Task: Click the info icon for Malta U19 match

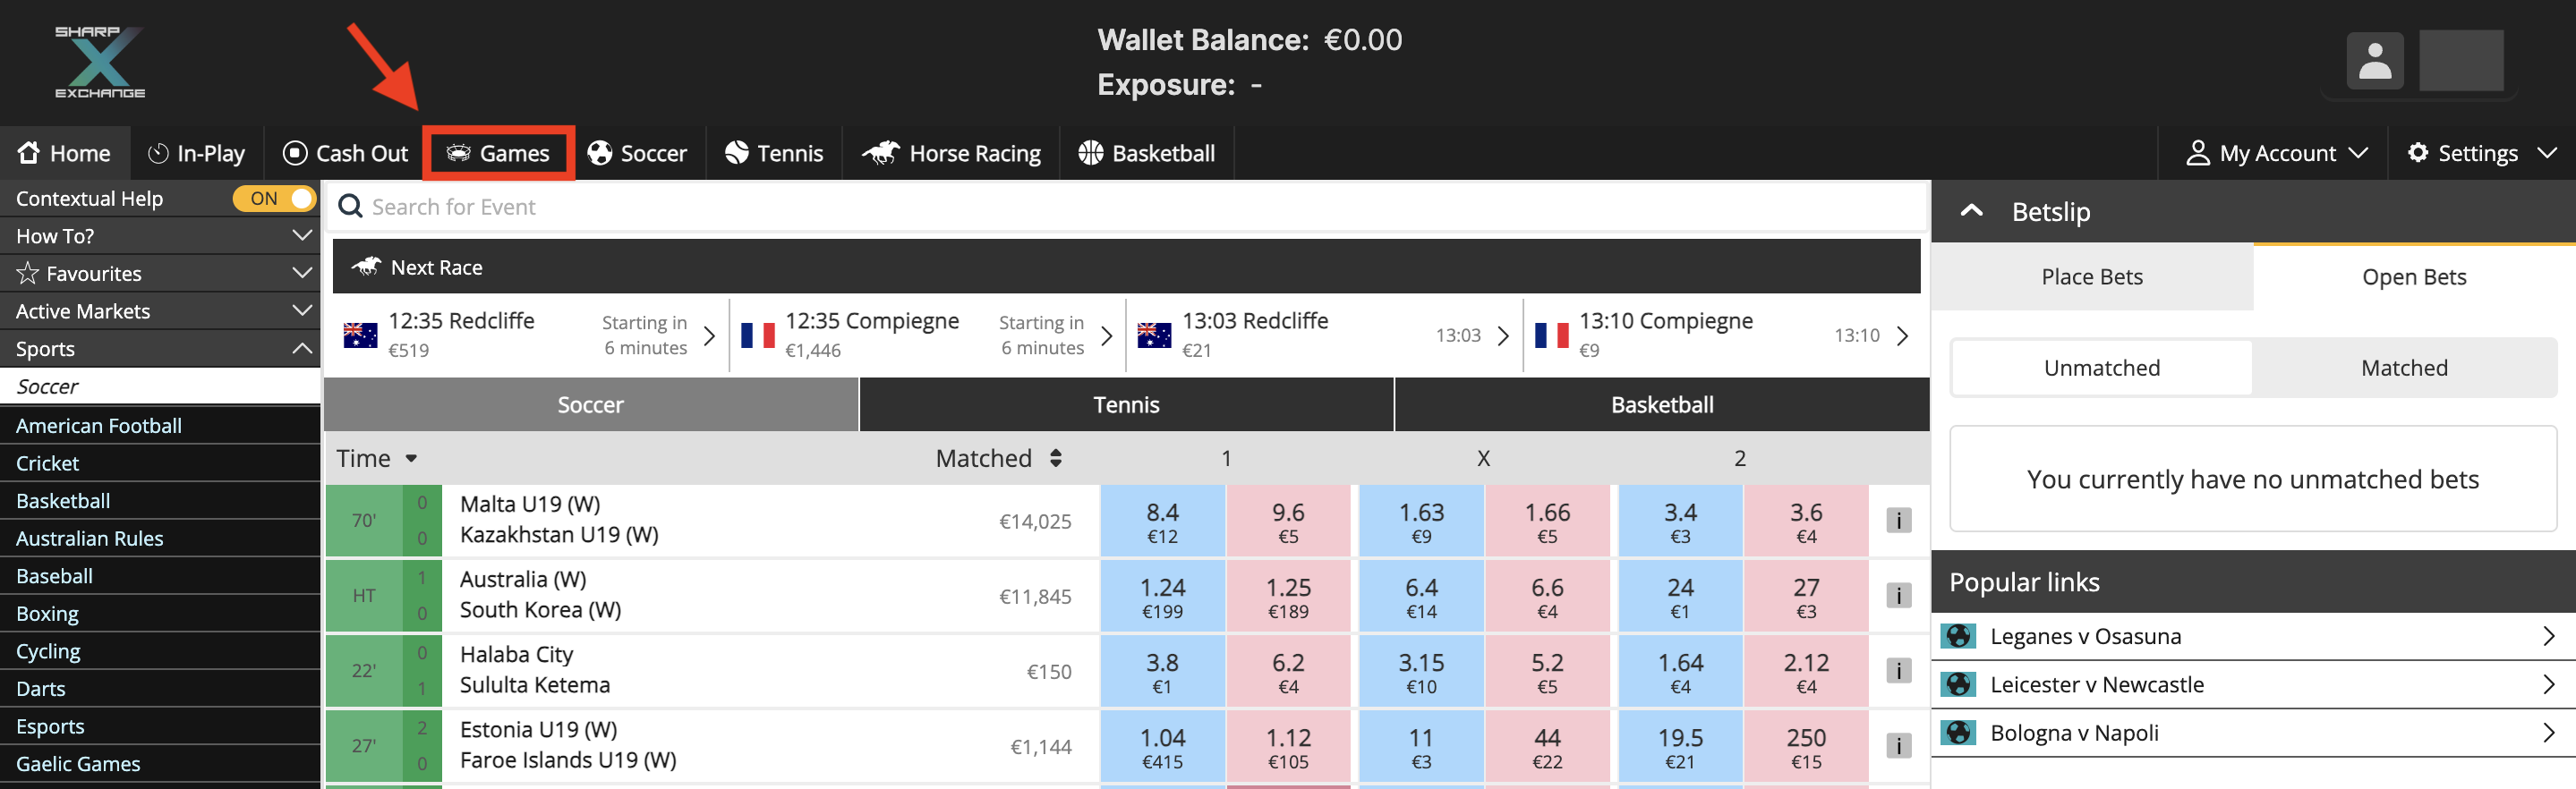Action: (x=1898, y=520)
